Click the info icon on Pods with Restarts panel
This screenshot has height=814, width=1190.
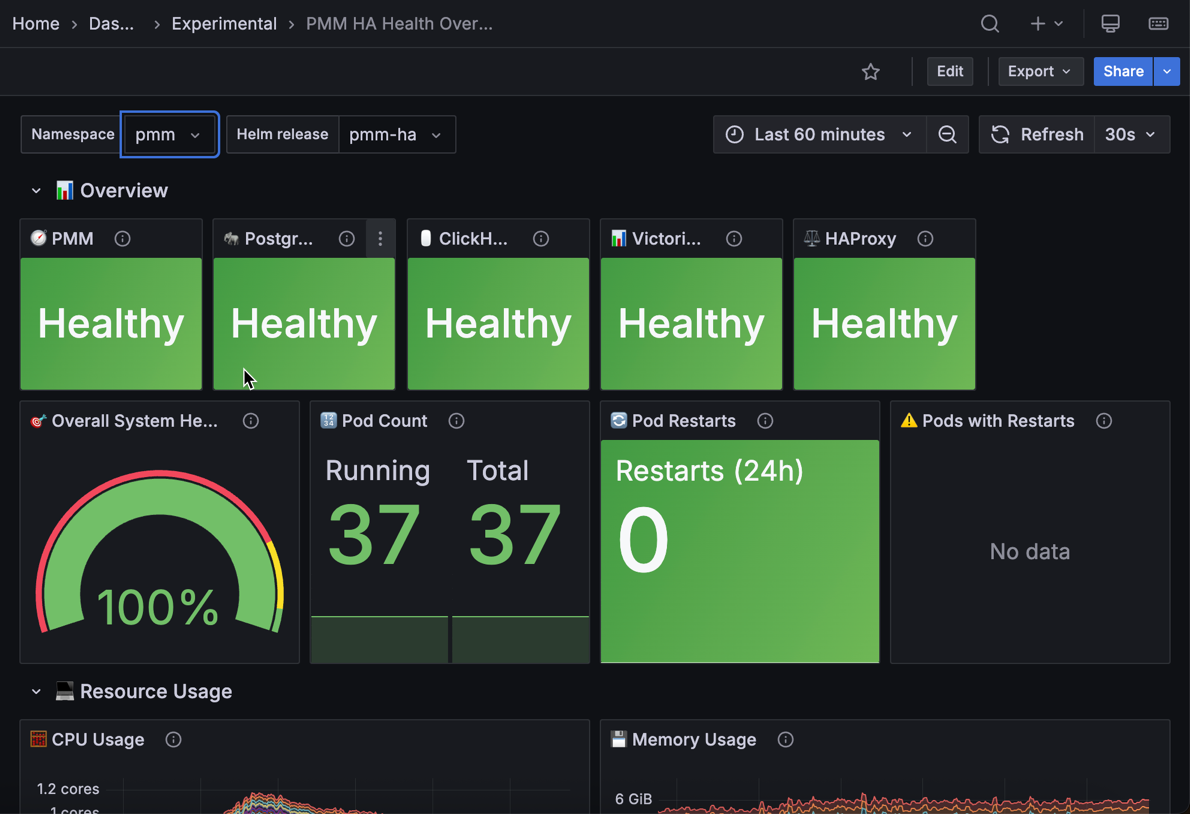tap(1104, 421)
